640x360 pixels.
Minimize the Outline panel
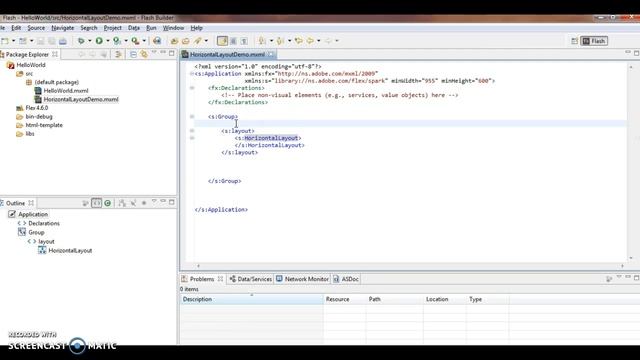tap(163, 202)
